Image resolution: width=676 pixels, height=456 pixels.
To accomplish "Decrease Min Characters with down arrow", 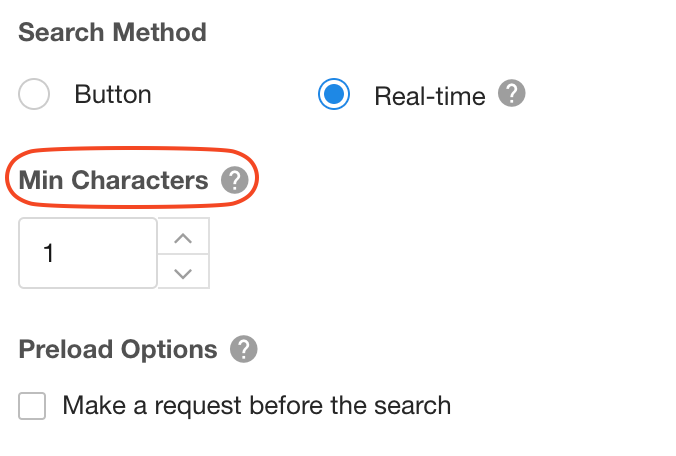I will pos(183,272).
